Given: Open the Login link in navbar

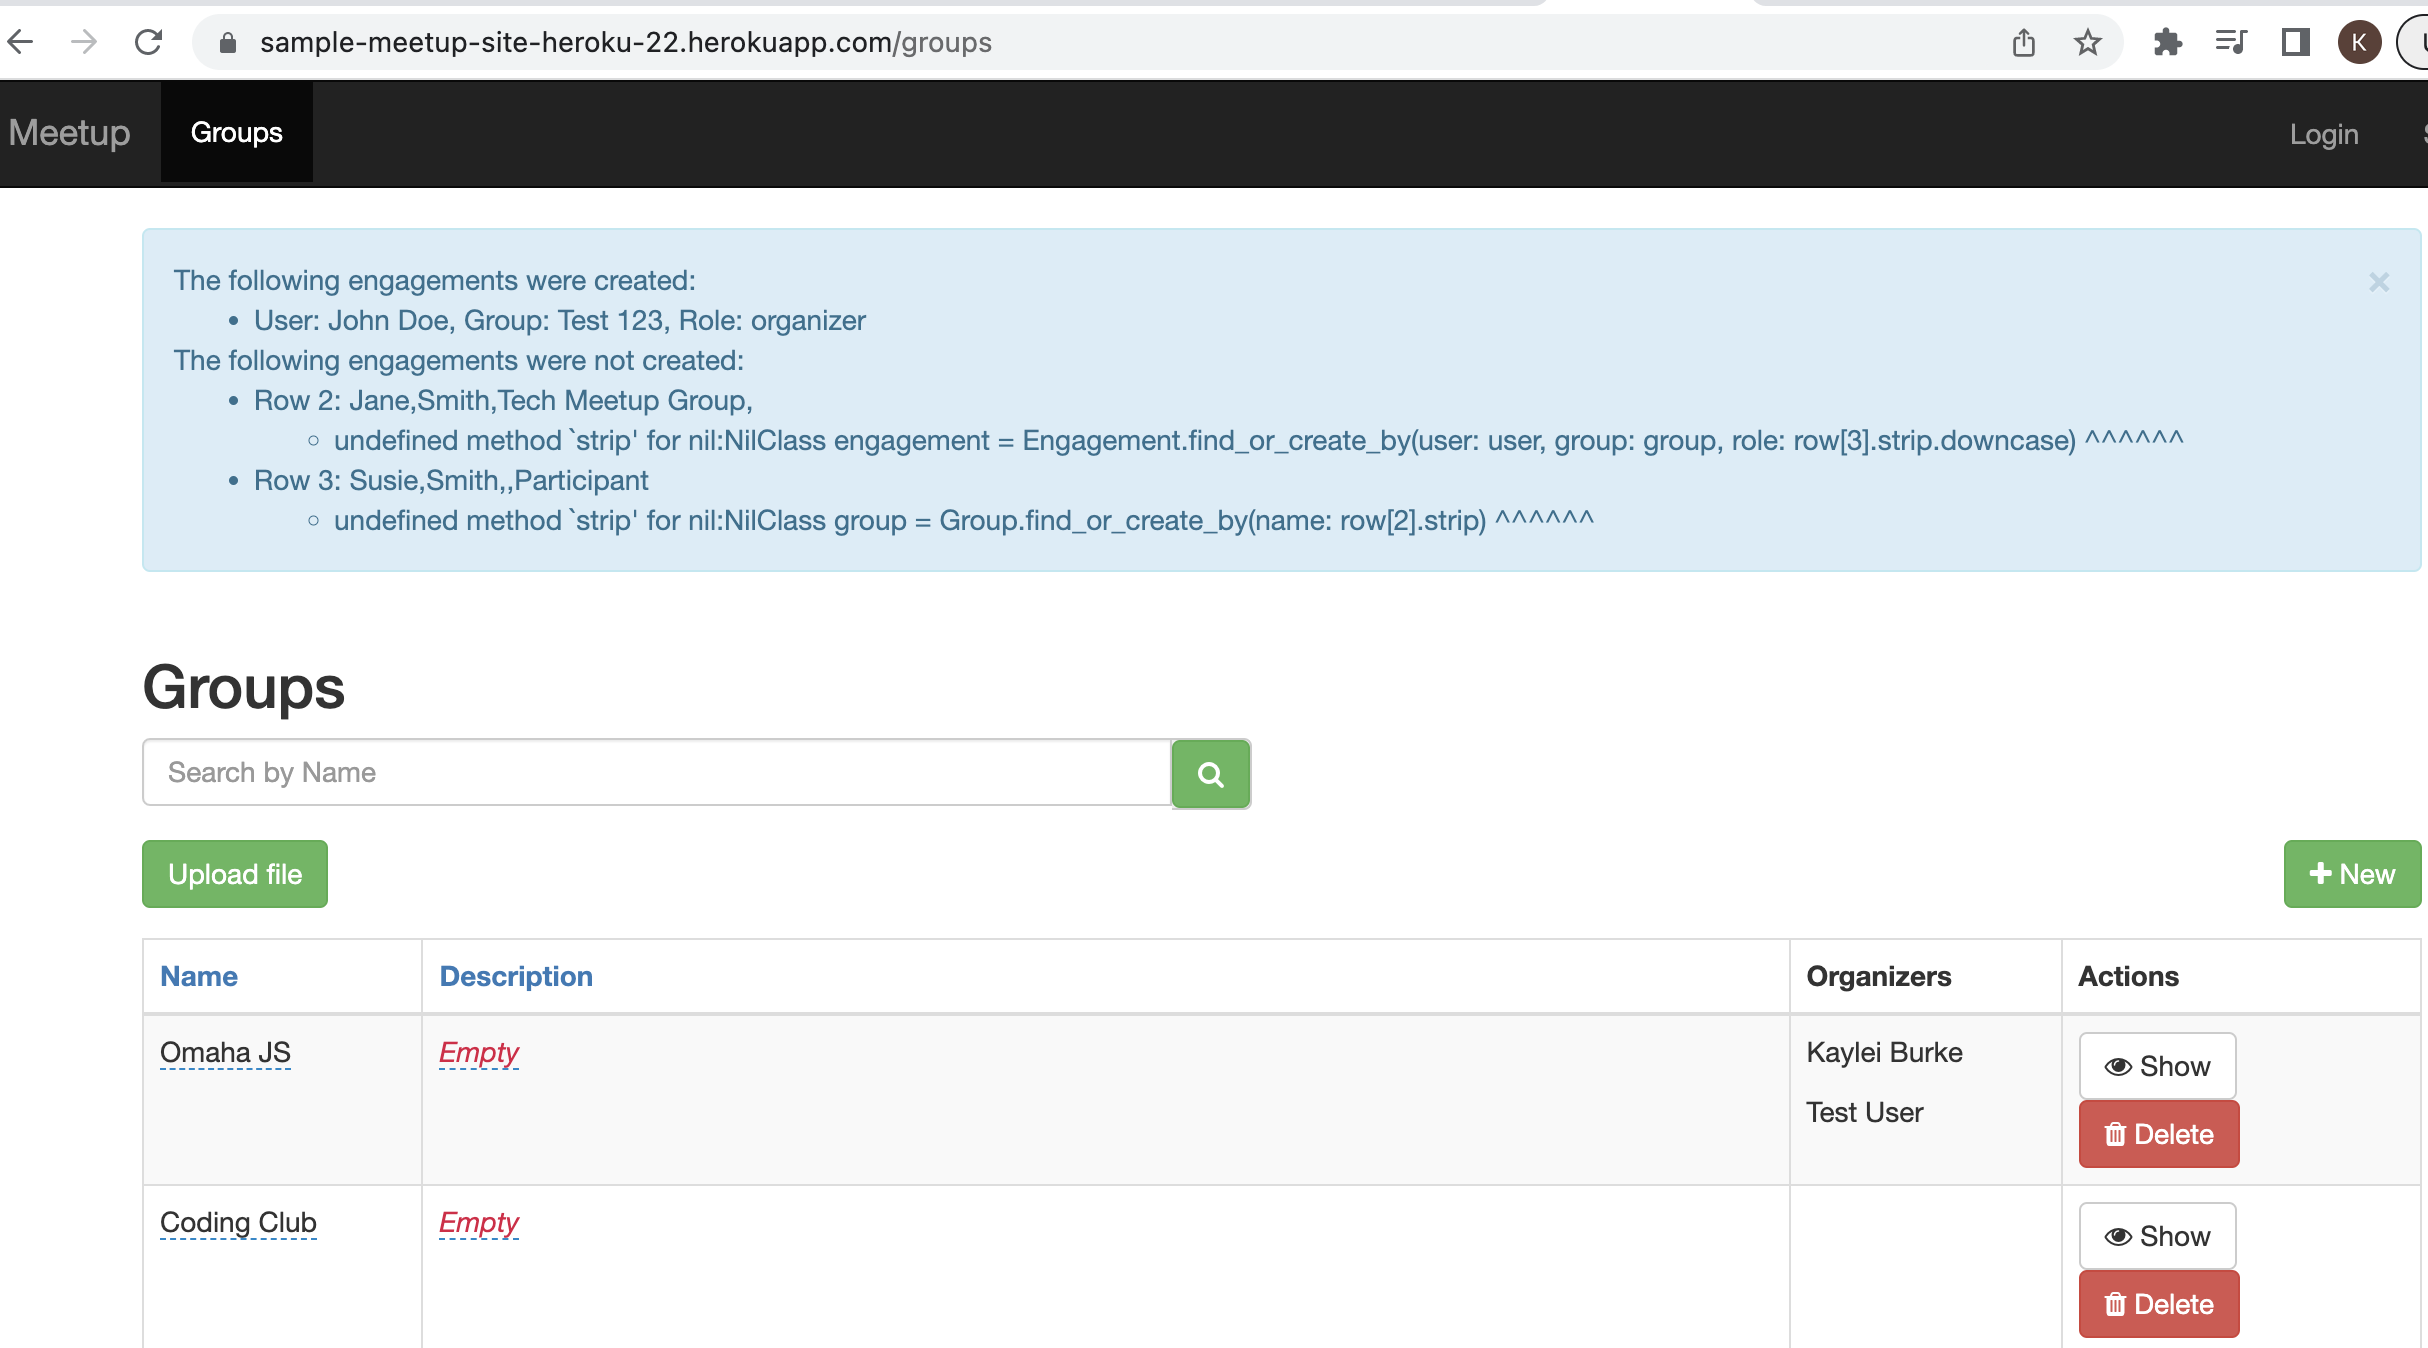Looking at the screenshot, I should coord(2324,134).
